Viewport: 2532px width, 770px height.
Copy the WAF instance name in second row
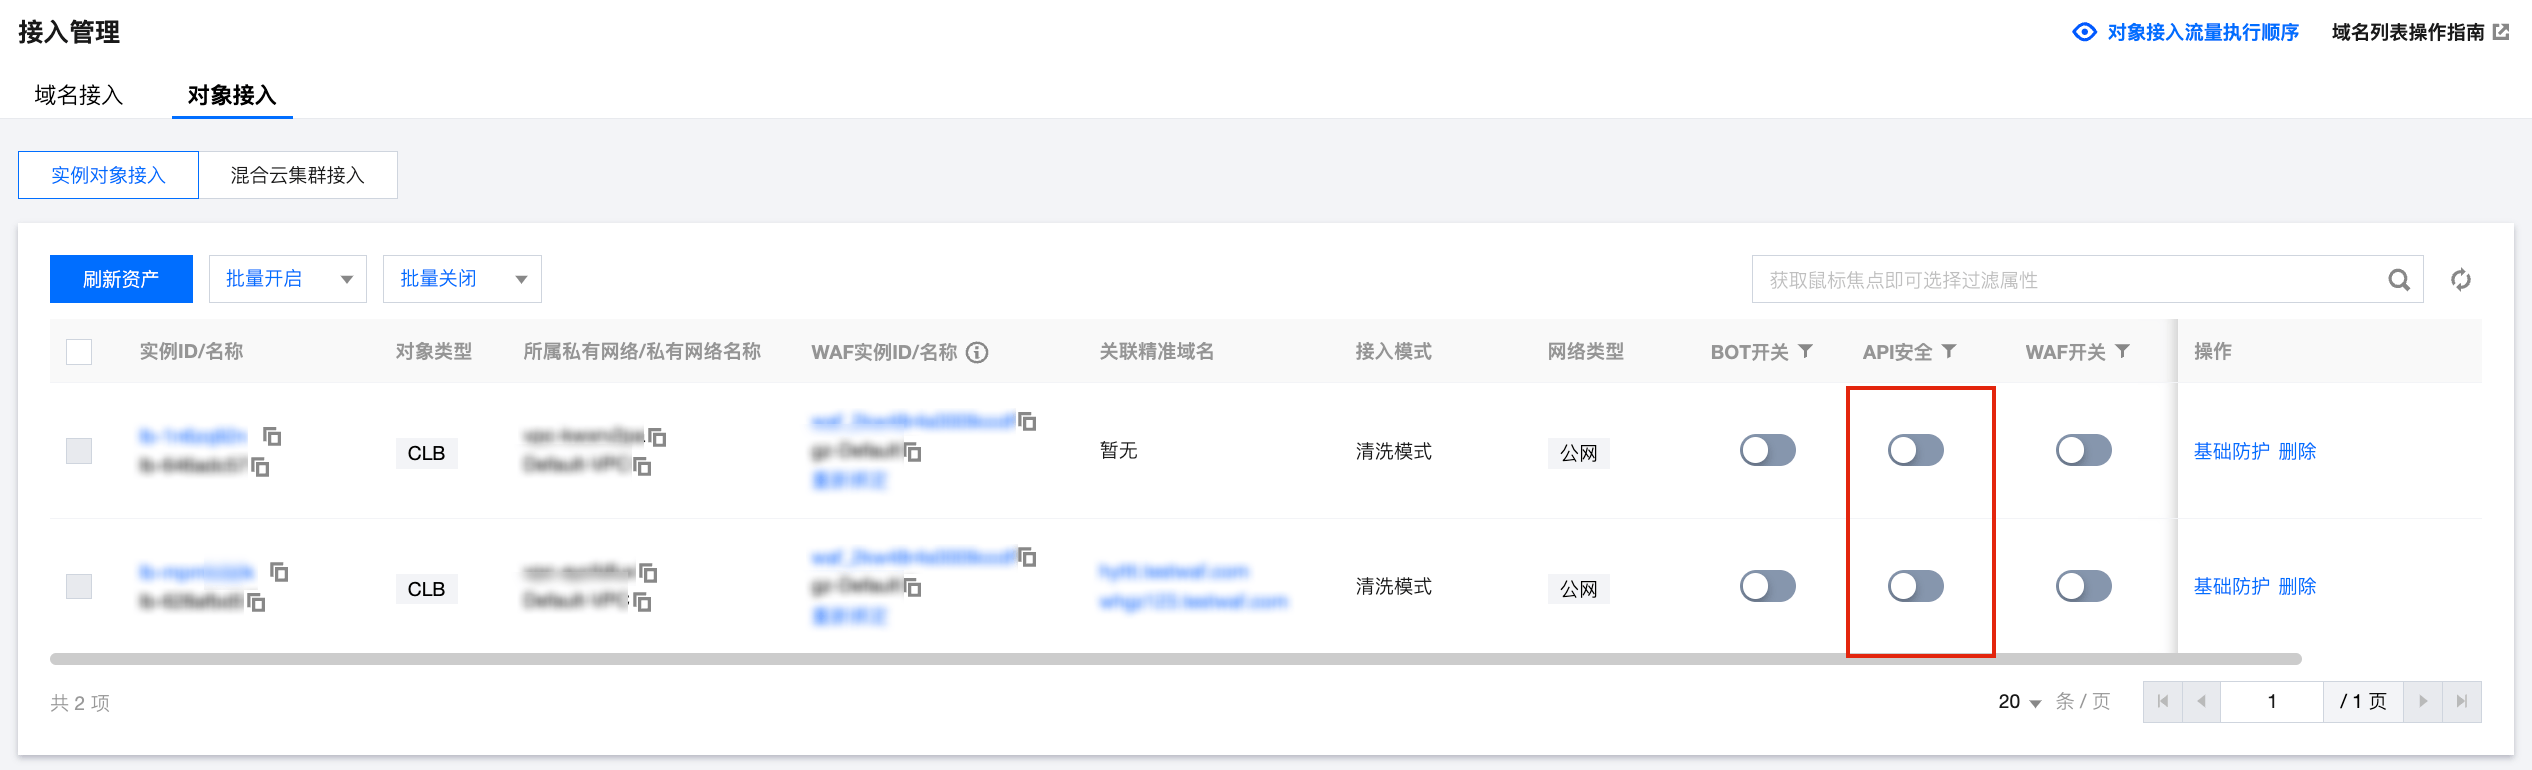click(x=912, y=587)
